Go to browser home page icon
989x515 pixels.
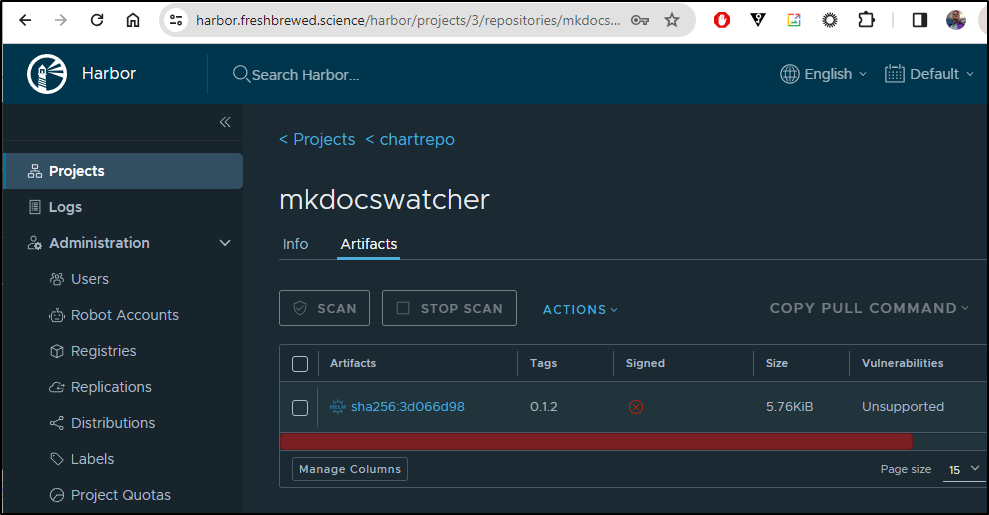[132, 20]
